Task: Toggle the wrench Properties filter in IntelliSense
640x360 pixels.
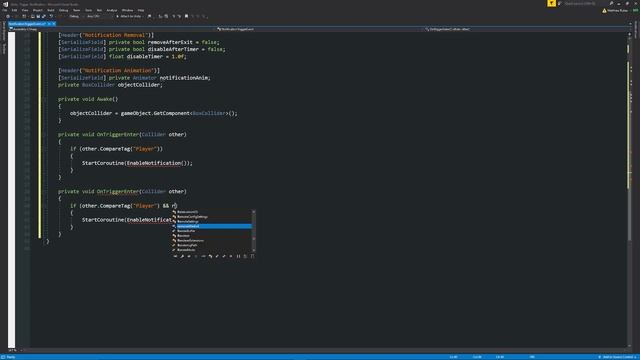Action: point(182,256)
